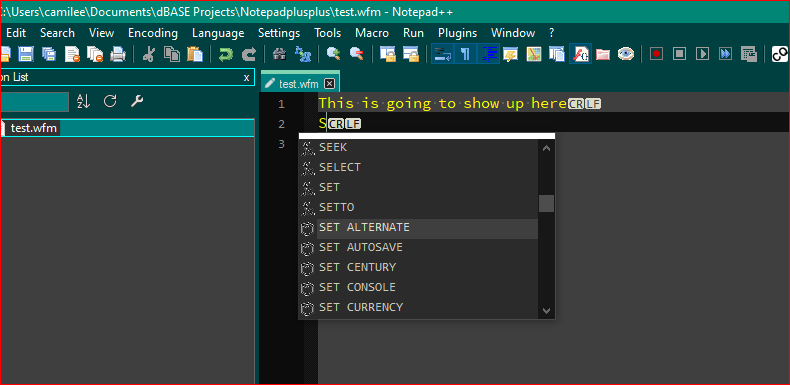Viewport: 790px width, 385px height.
Task: Open the Replace toolbar icon
Action: (303, 54)
